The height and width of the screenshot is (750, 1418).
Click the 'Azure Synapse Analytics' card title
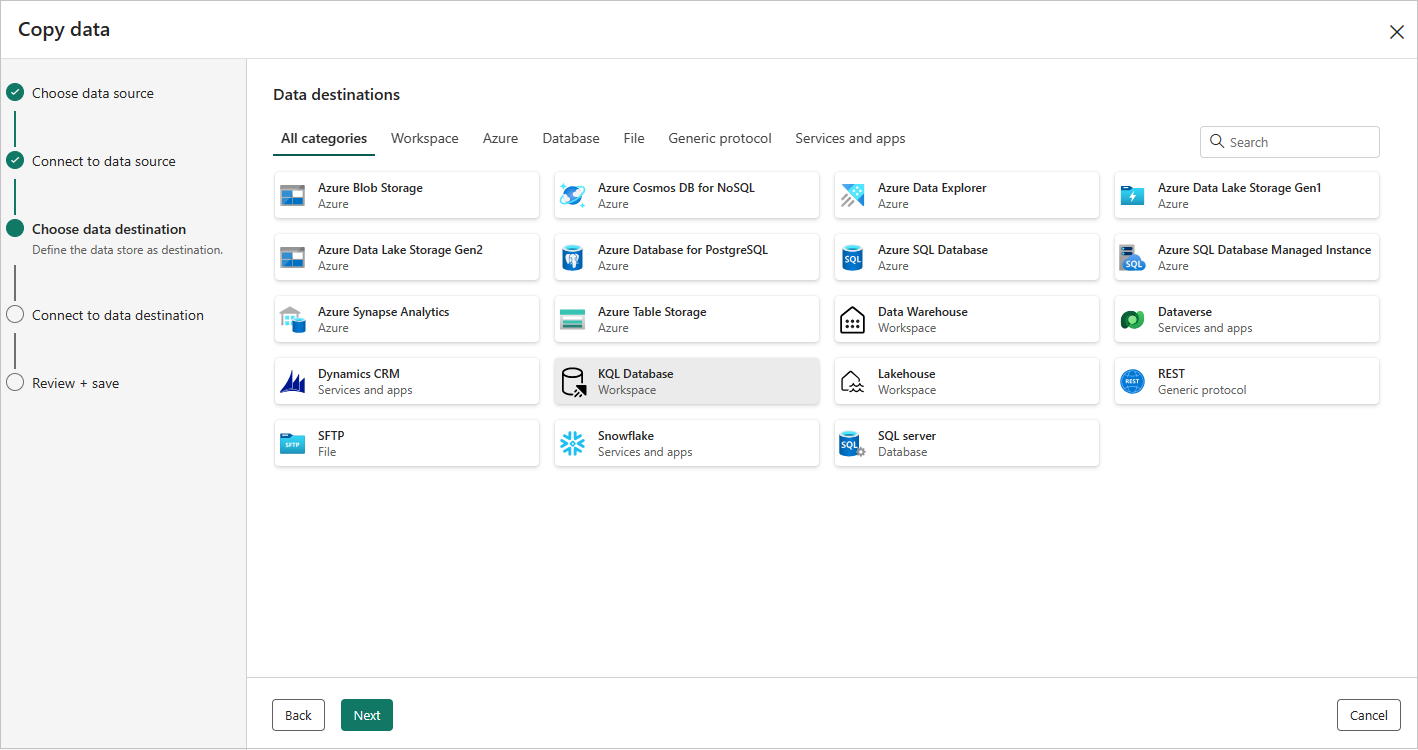coord(383,312)
